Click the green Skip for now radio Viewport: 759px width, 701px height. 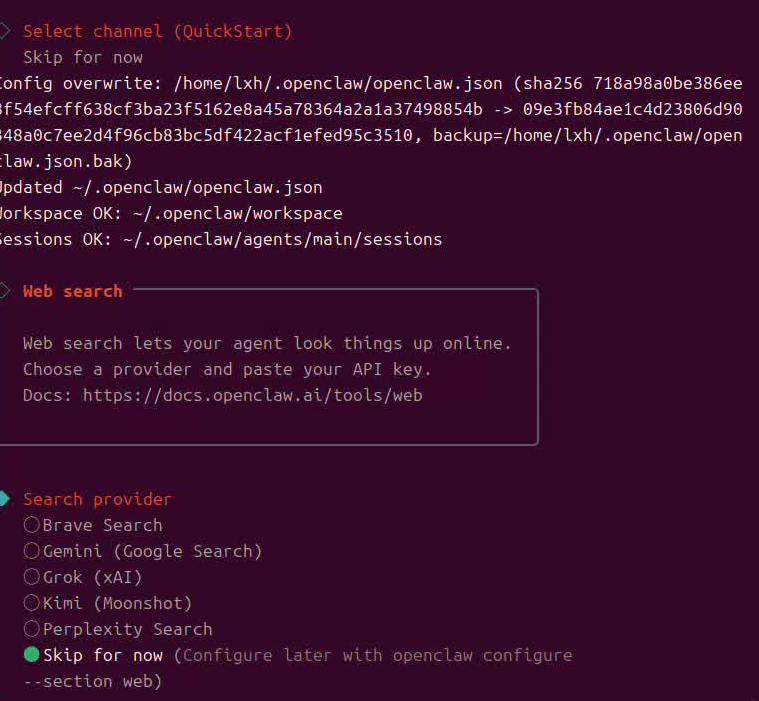[x=32, y=655]
